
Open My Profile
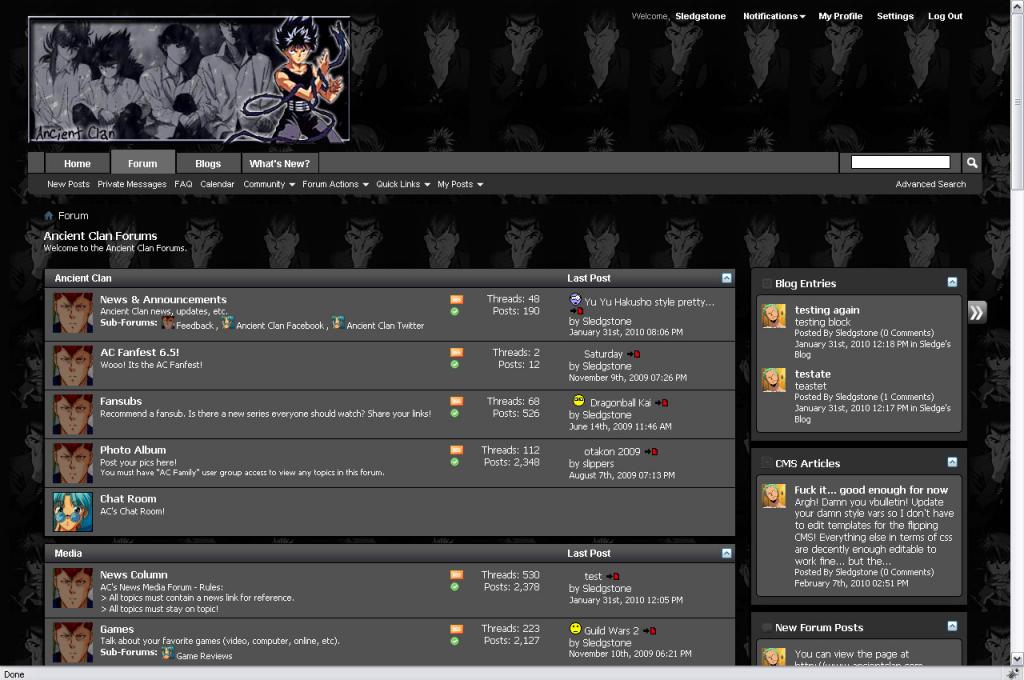click(840, 16)
